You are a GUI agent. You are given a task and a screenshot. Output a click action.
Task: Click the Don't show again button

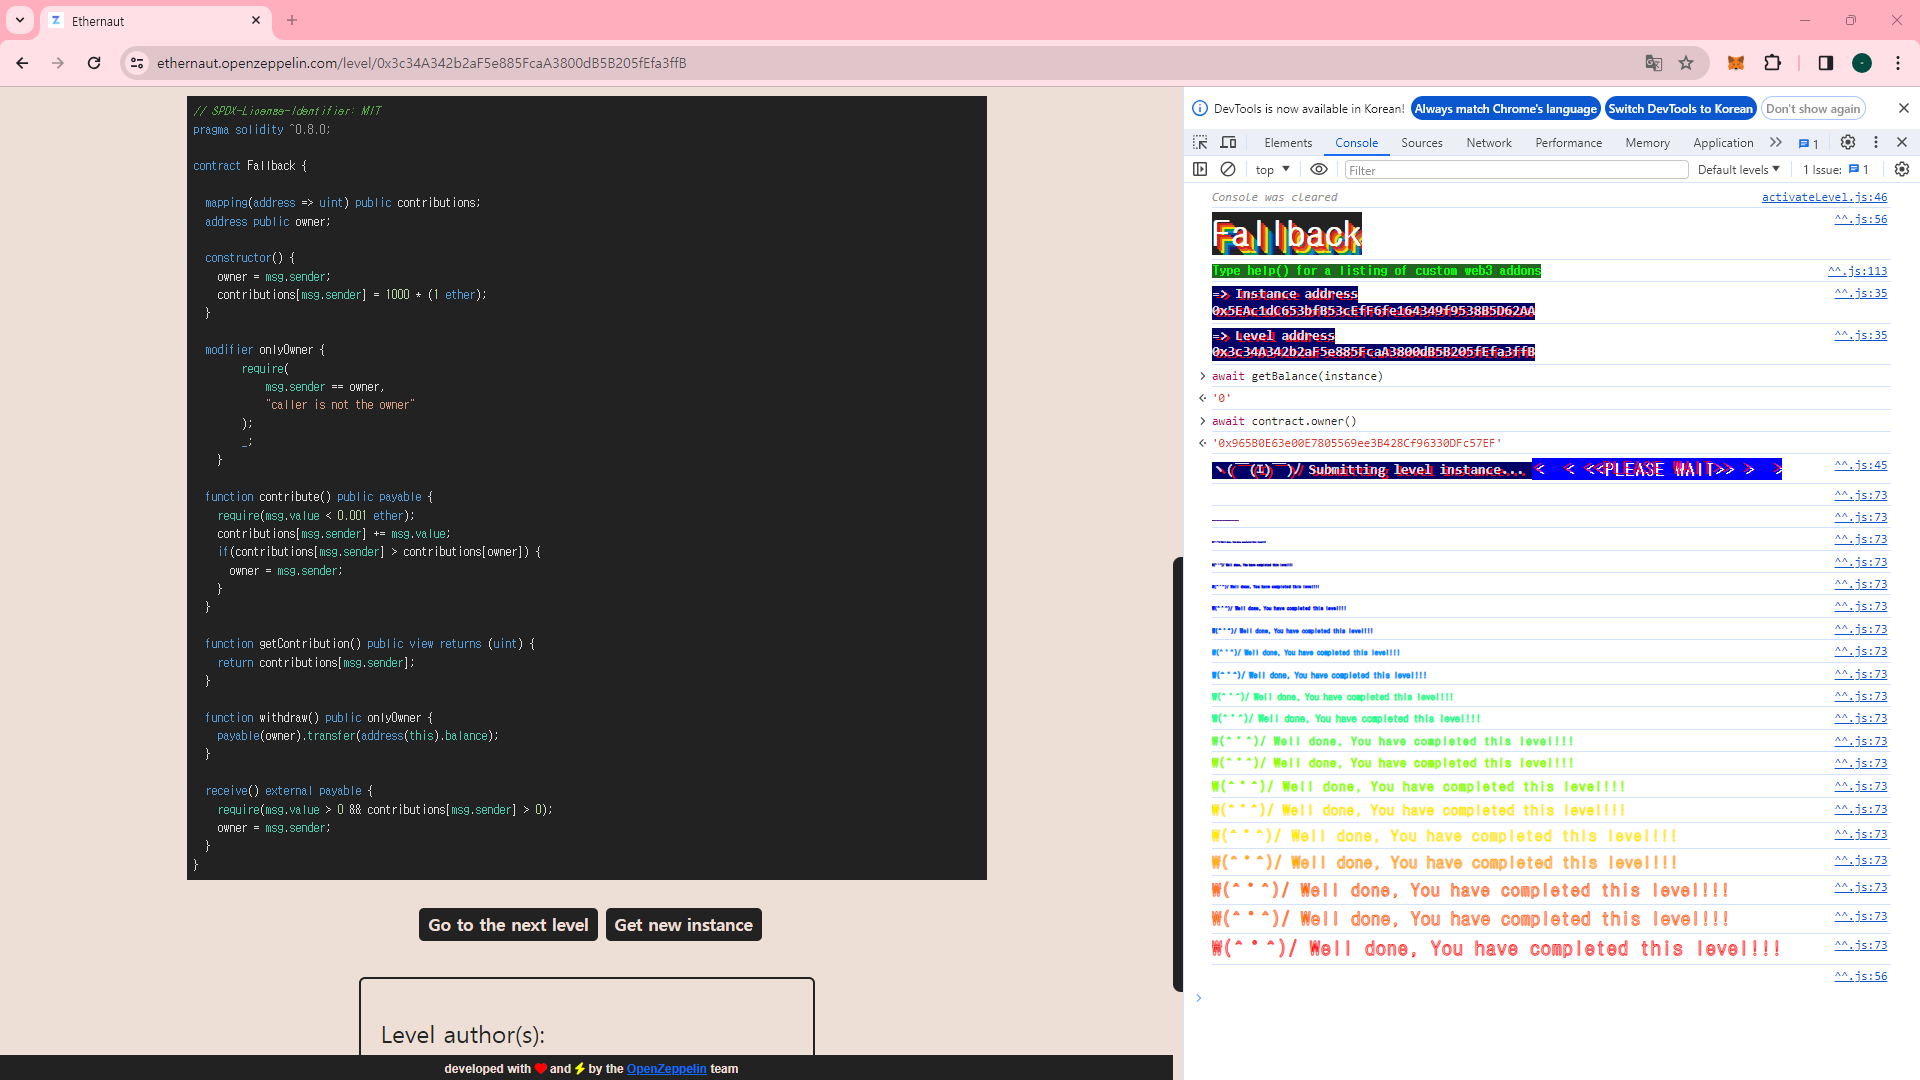coord(1813,109)
